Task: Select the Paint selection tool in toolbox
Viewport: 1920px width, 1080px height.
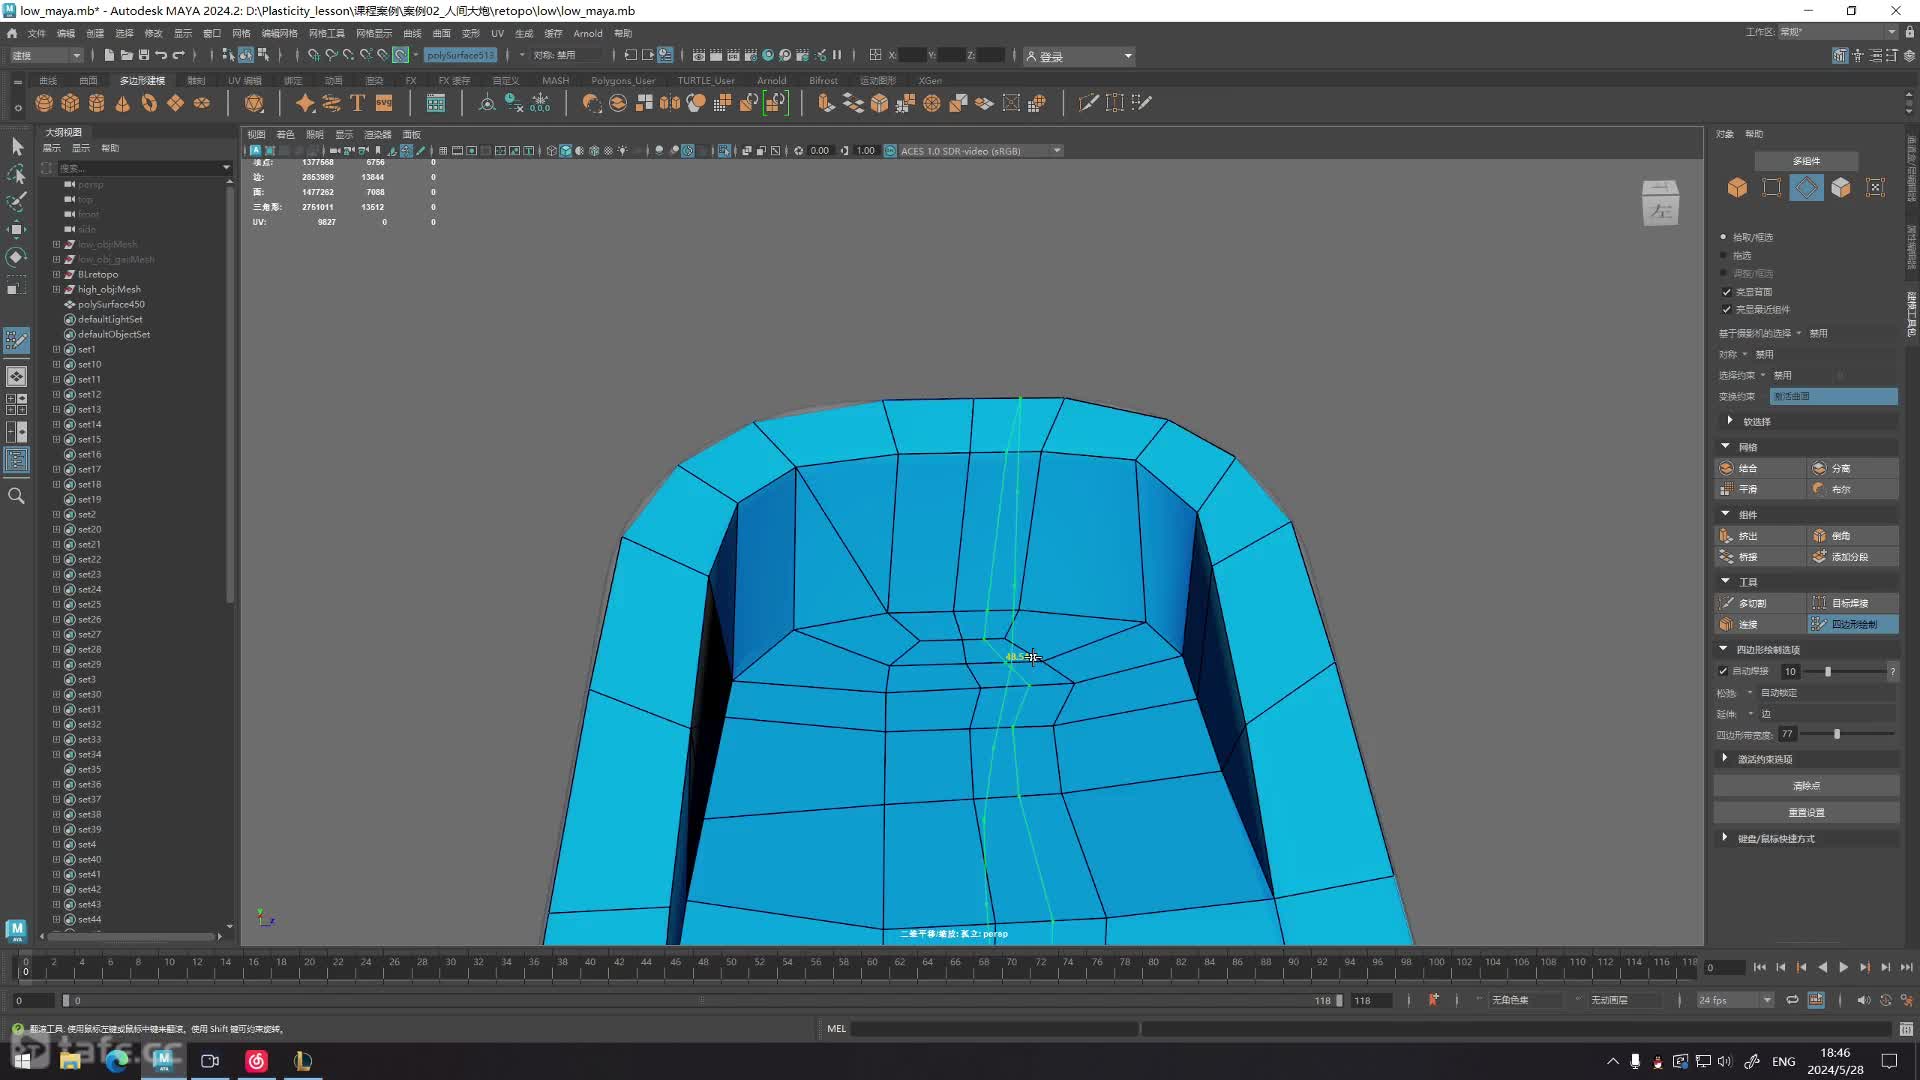Action: 16,202
